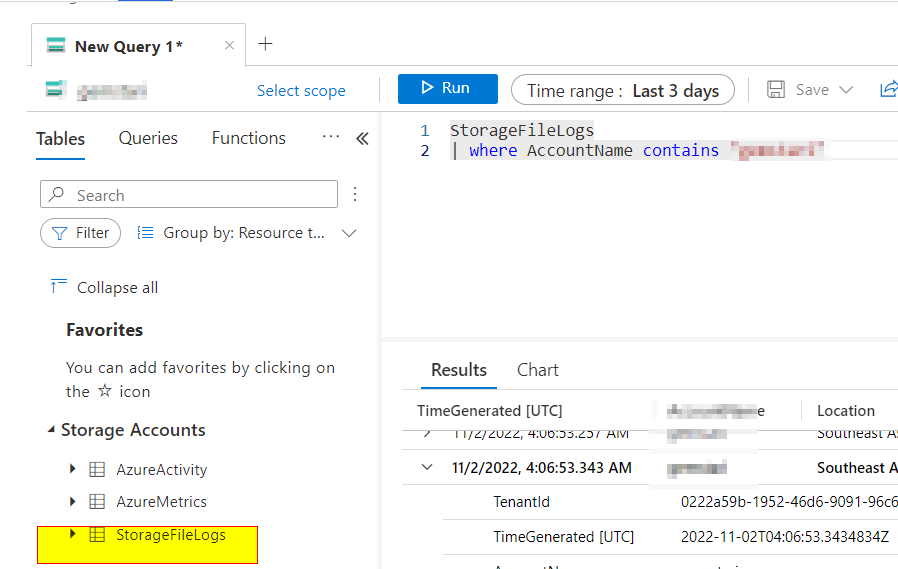The image size is (898, 569).
Task: Select the AzureActivity table name
Action: [162, 469]
